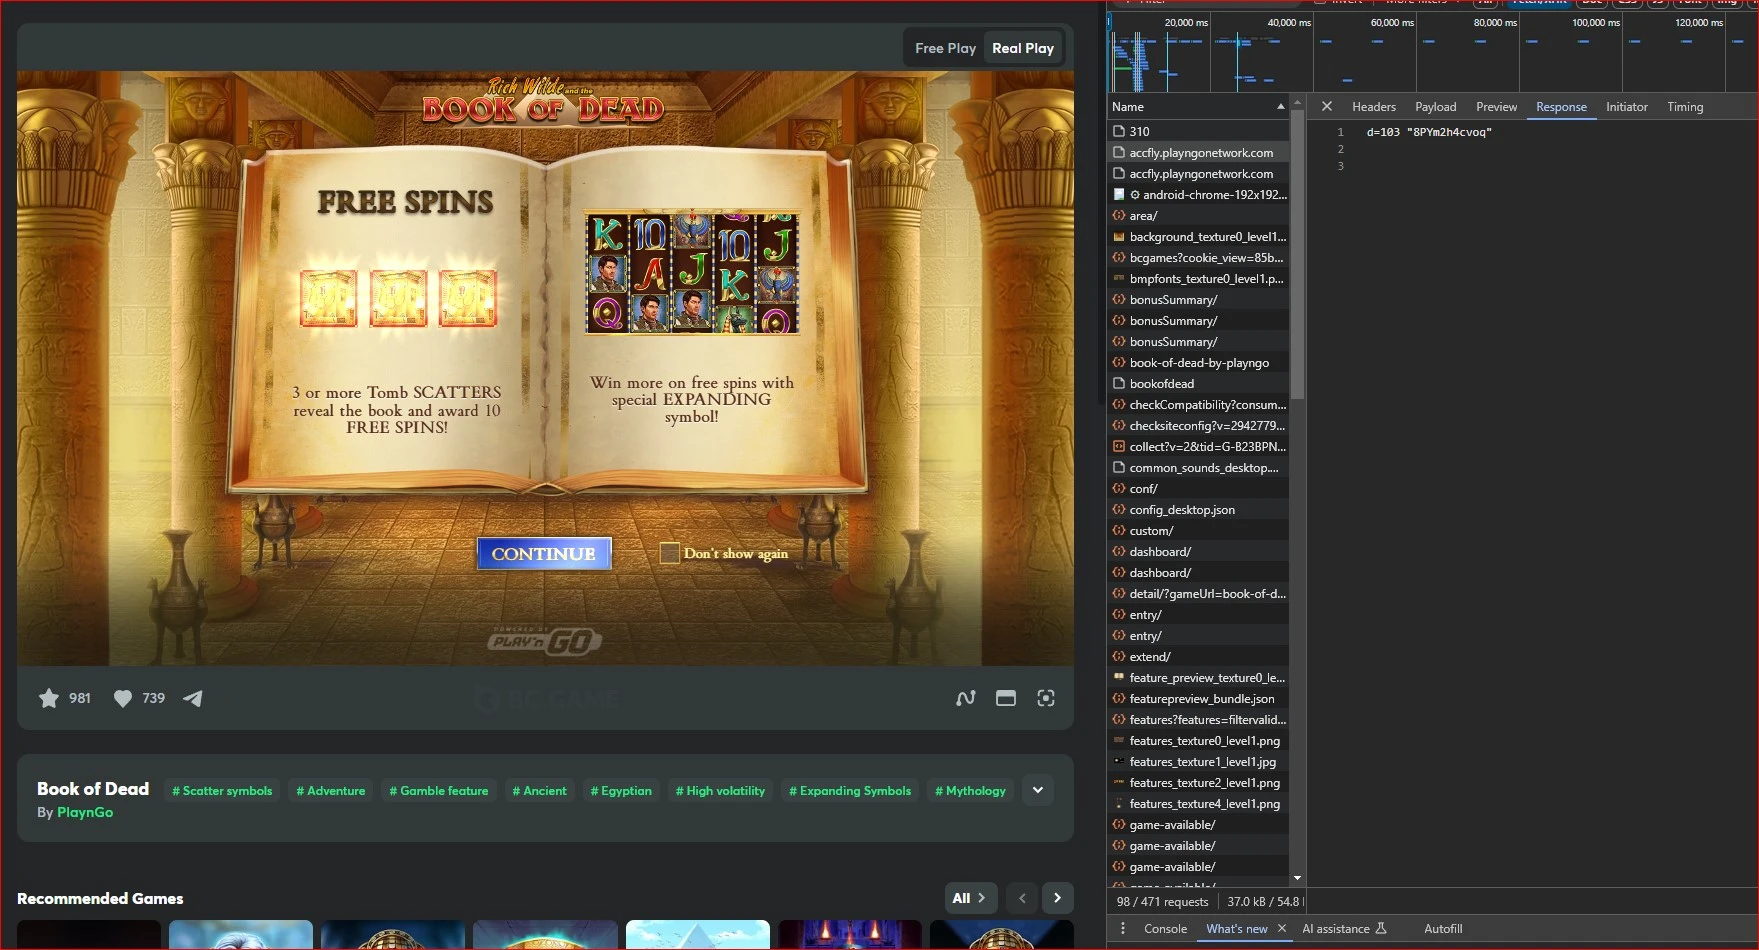Open Autofill drawer tab
The width and height of the screenshot is (1759, 950).
coord(1443,928)
